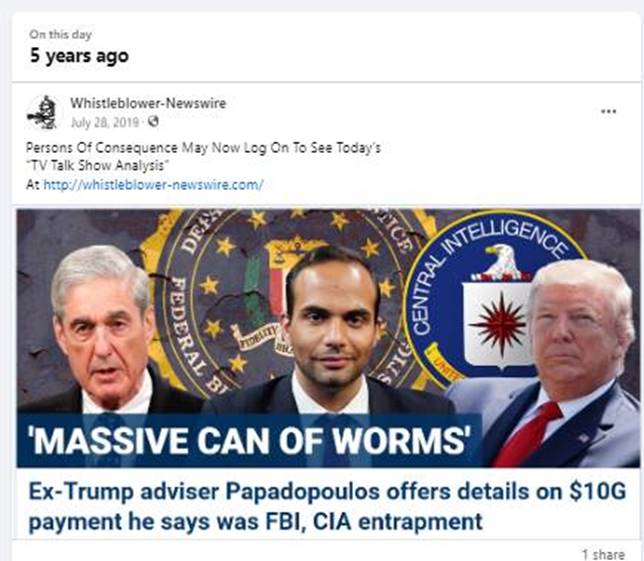Open the three-dot post options menu
The width and height of the screenshot is (644, 561).
tap(608, 111)
